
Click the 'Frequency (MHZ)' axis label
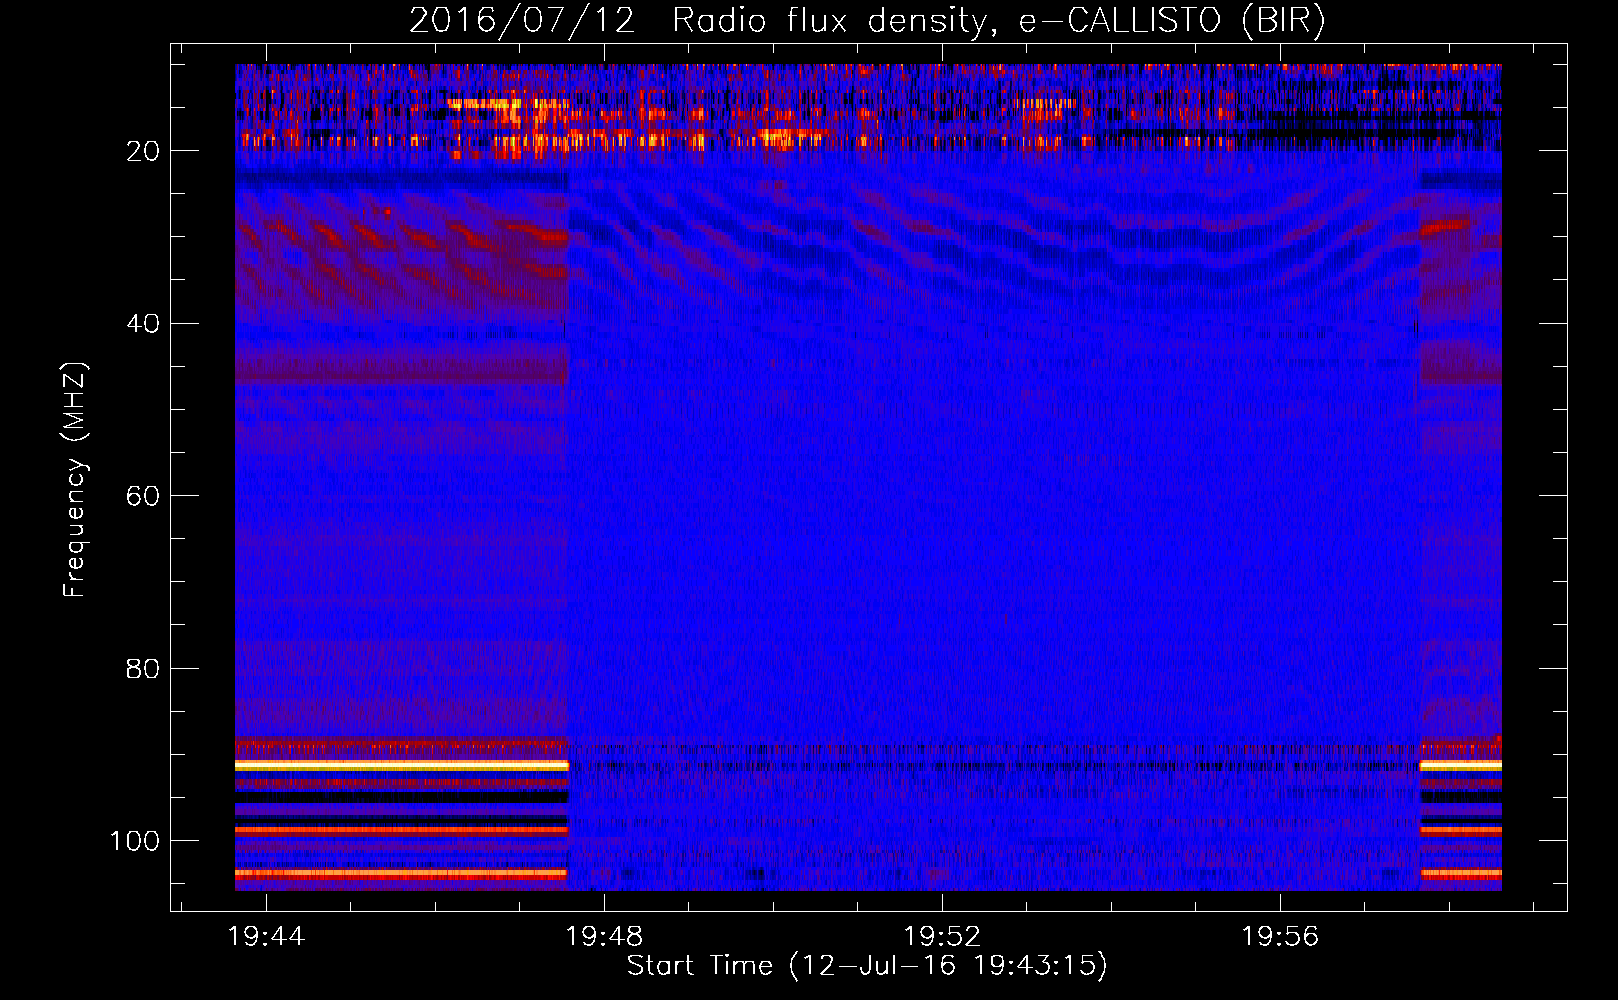75,480
